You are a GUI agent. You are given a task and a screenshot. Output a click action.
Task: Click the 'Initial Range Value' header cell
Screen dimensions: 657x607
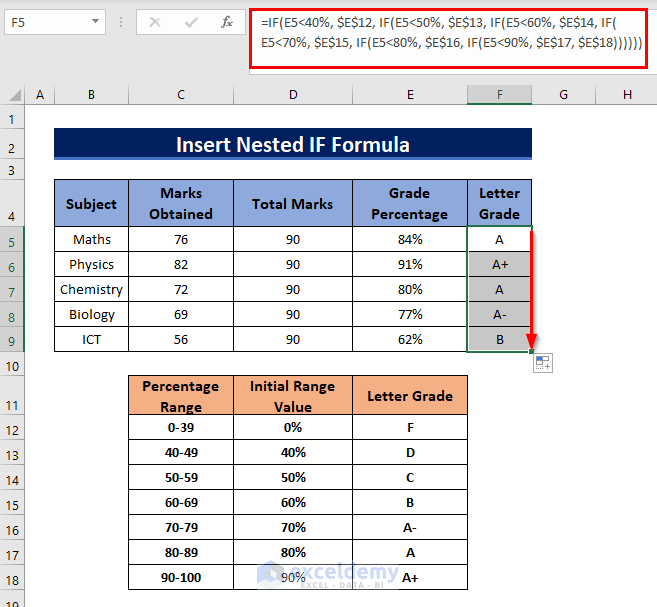click(293, 395)
